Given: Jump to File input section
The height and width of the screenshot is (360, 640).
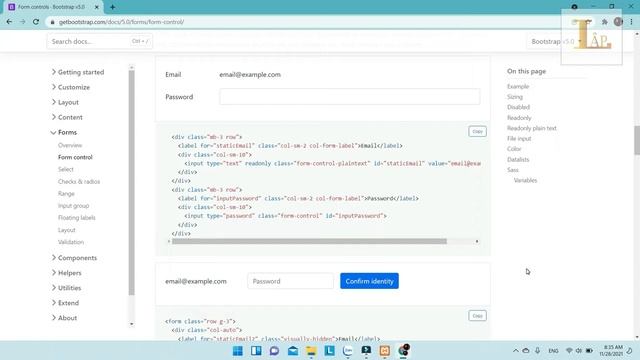Looking at the screenshot, I should (519, 139).
